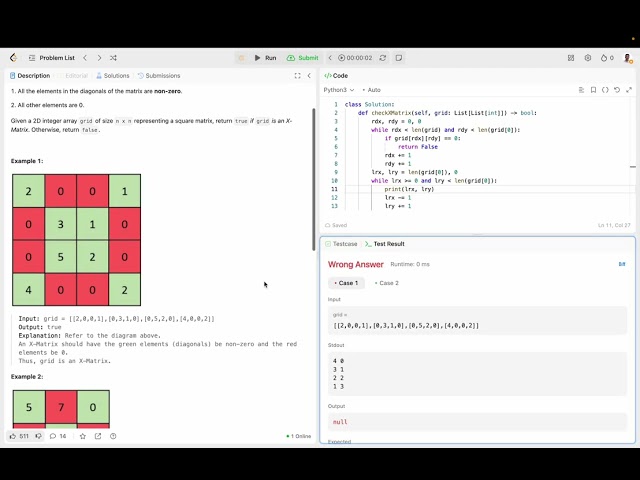Viewport: 640px width, 480px height.
Task: Select Case 2 result
Action: [x=387, y=283]
